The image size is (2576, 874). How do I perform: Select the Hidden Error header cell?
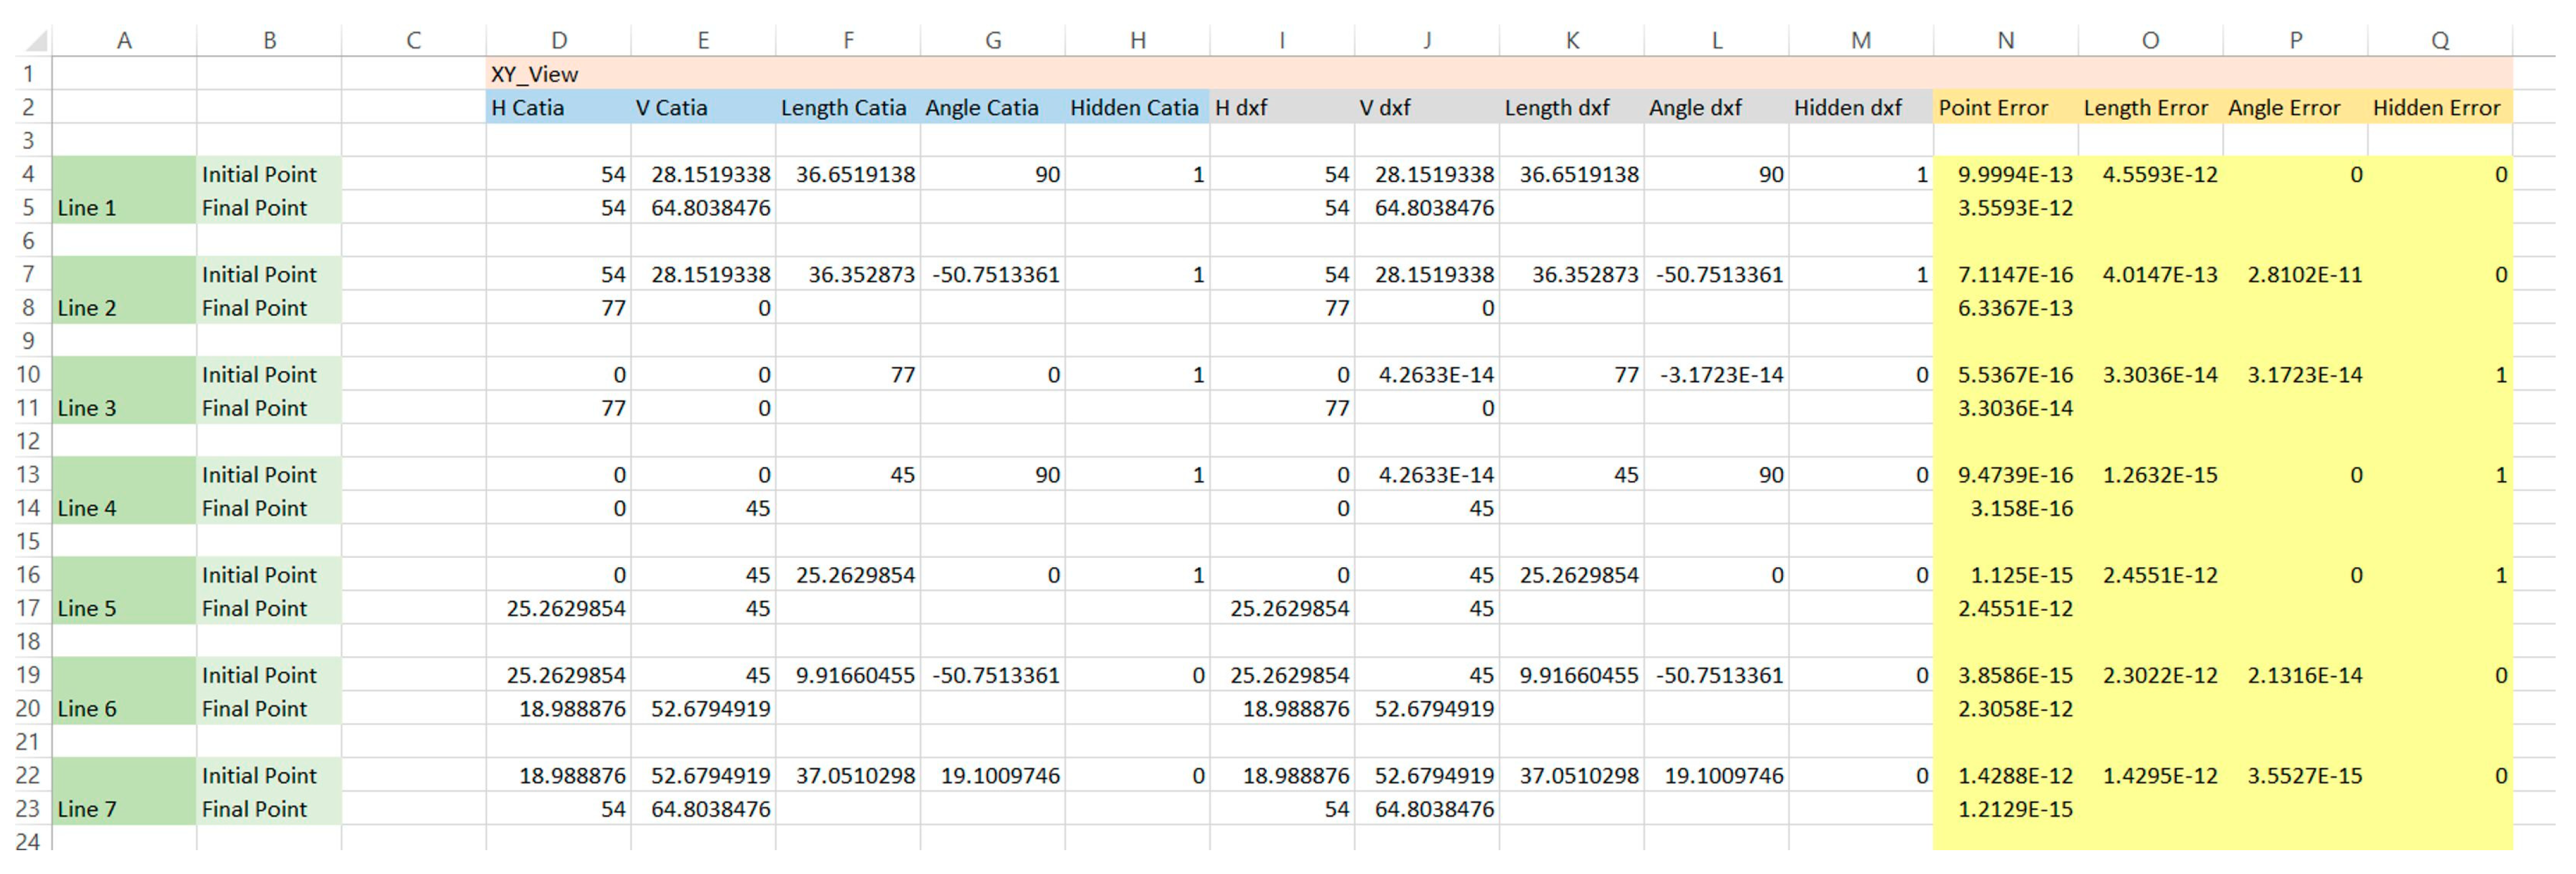[x=2440, y=108]
